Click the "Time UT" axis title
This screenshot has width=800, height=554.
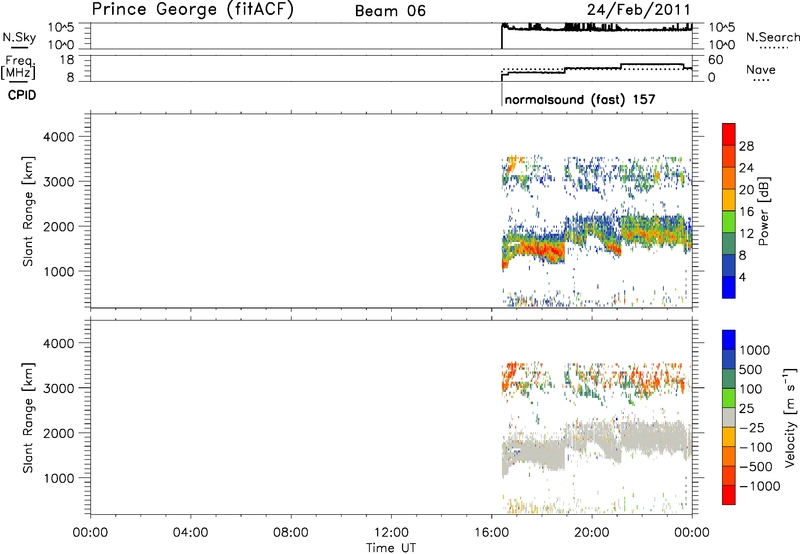tap(391, 548)
